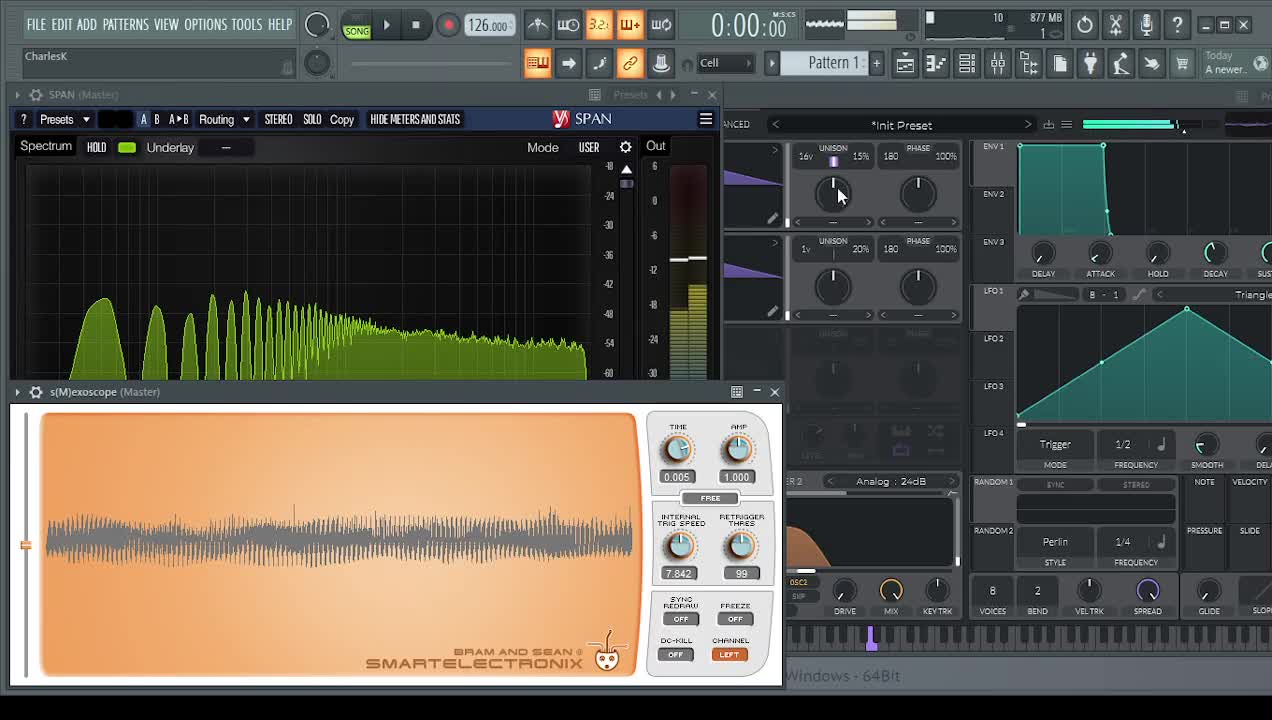Toggle SOLO in SPAN
1272x720 pixels.
(312, 119)
